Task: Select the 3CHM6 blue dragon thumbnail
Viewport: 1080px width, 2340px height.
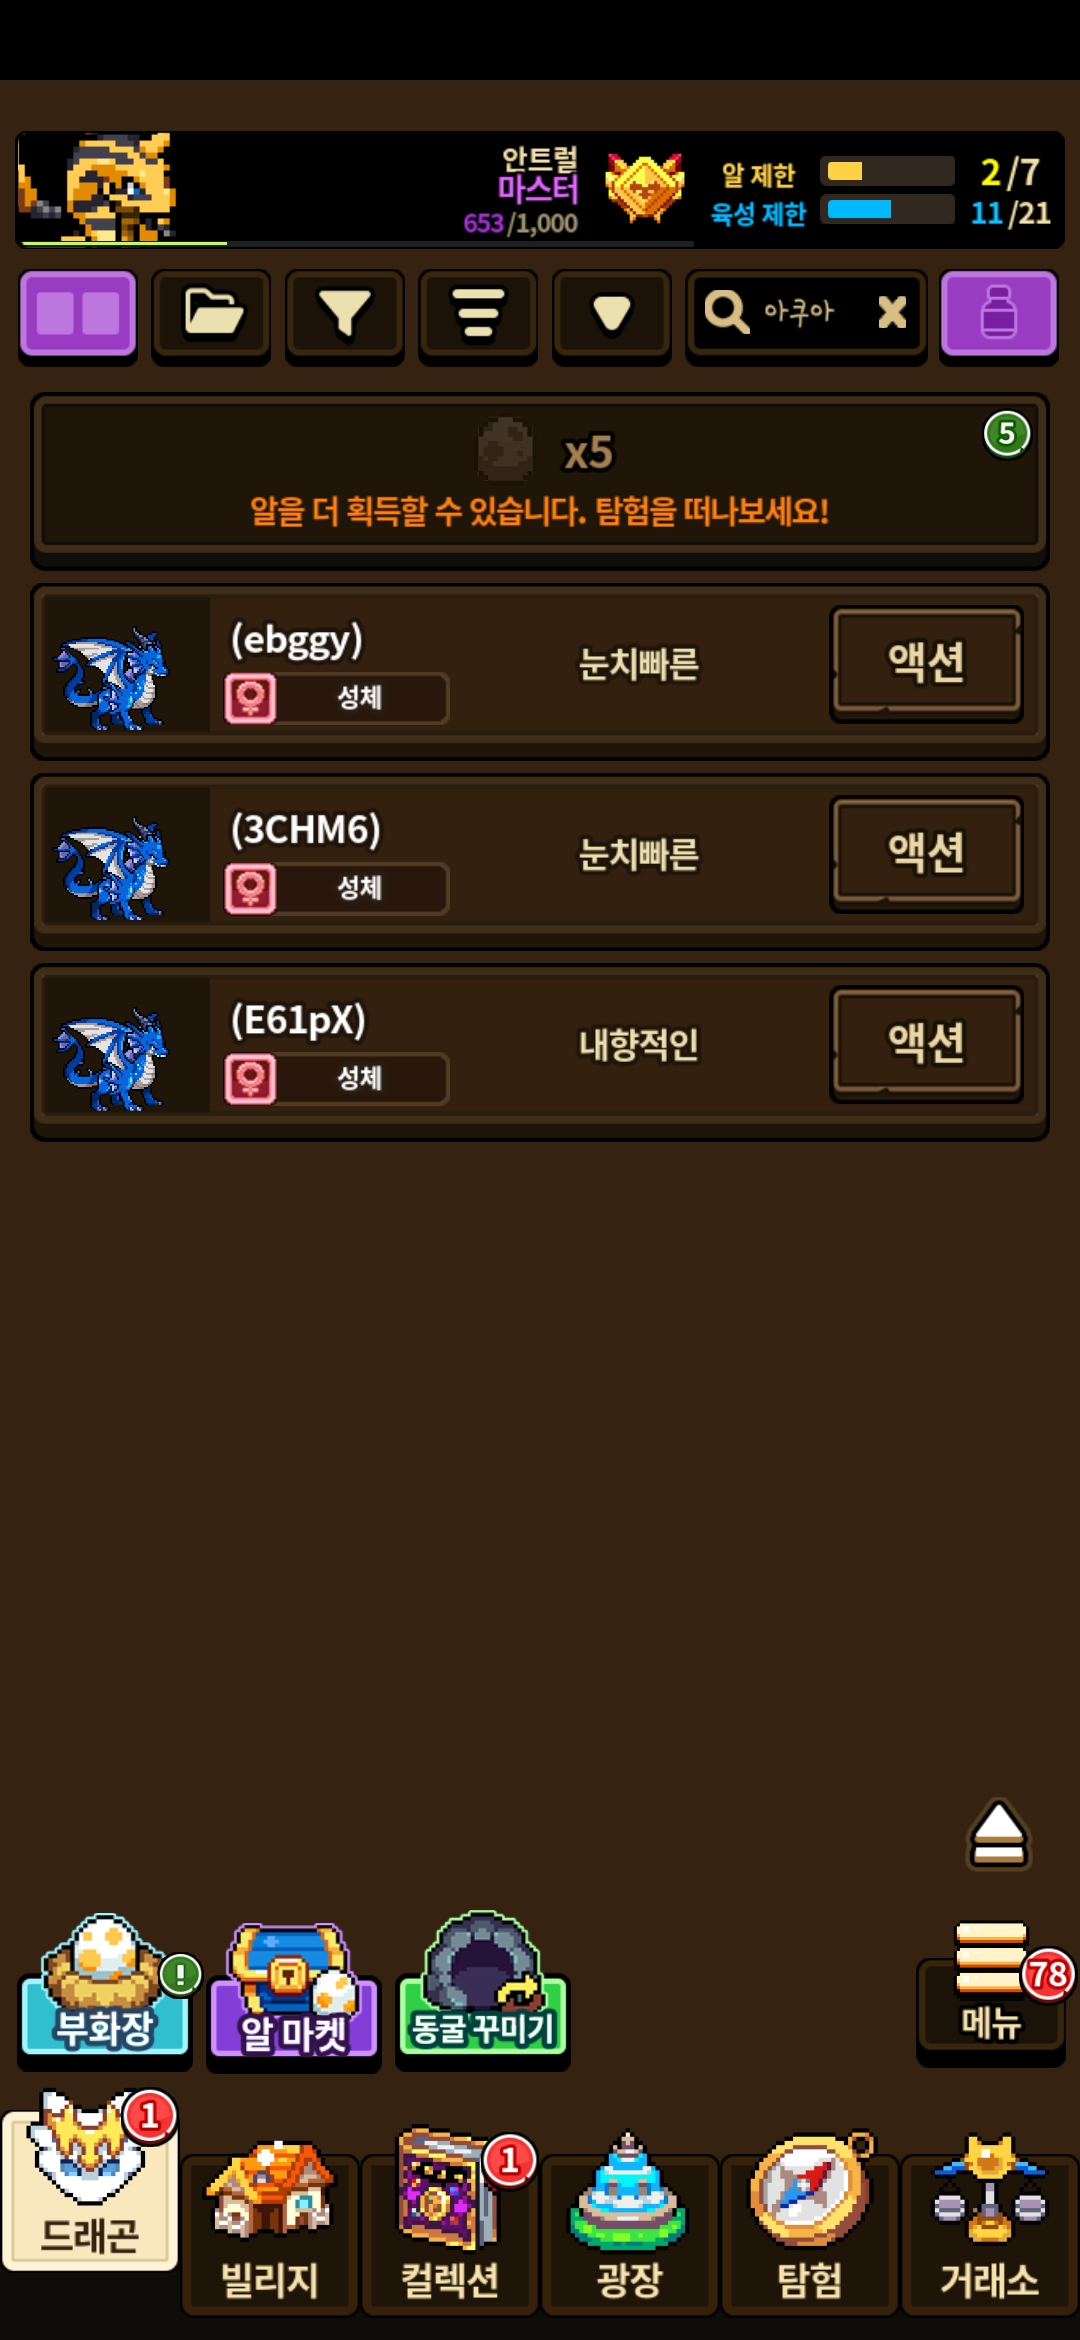Action: click(112, 866)
